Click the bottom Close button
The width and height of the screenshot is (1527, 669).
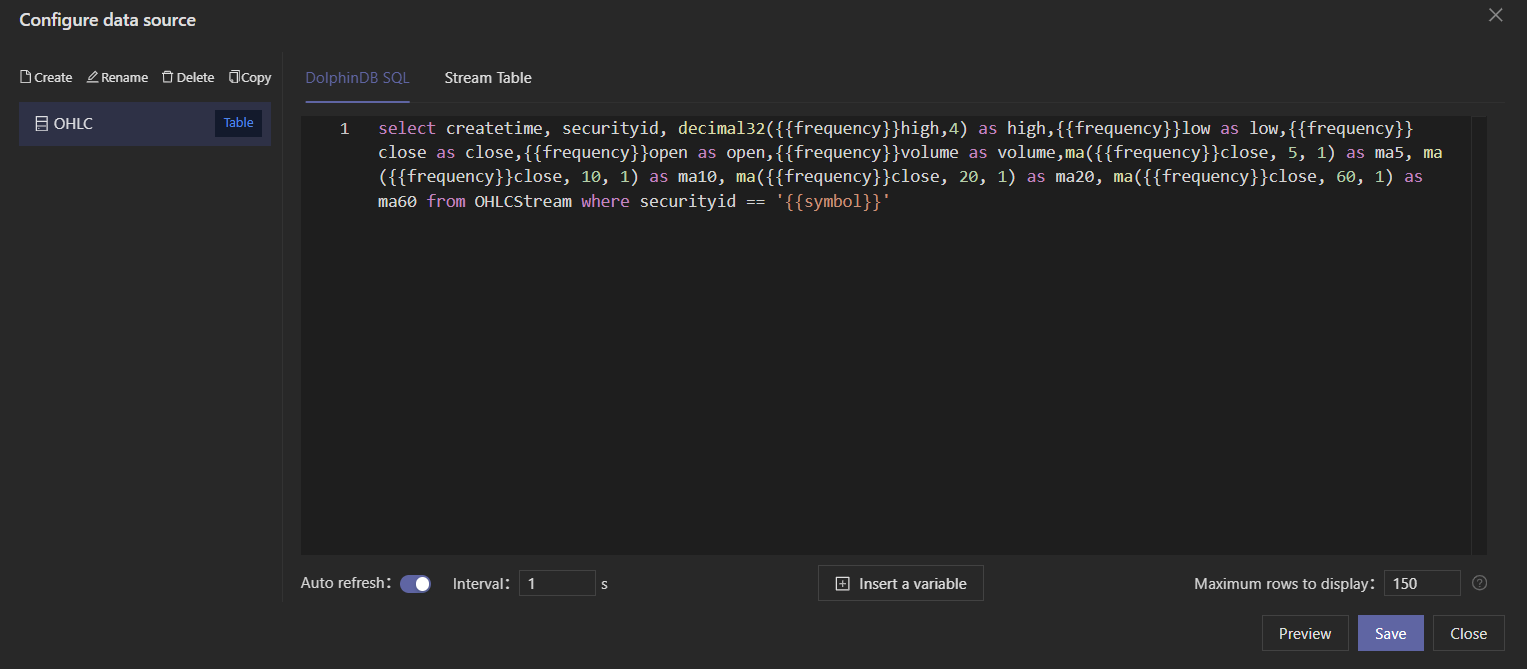pos(1468,633)
